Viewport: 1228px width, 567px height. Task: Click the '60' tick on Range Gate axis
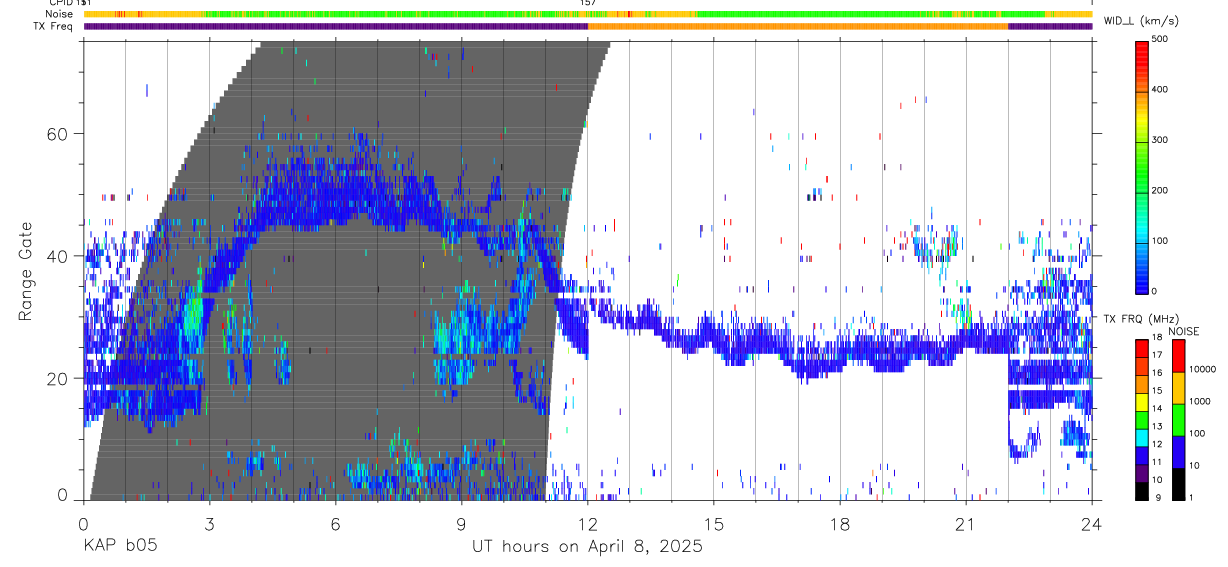point(58,134)
